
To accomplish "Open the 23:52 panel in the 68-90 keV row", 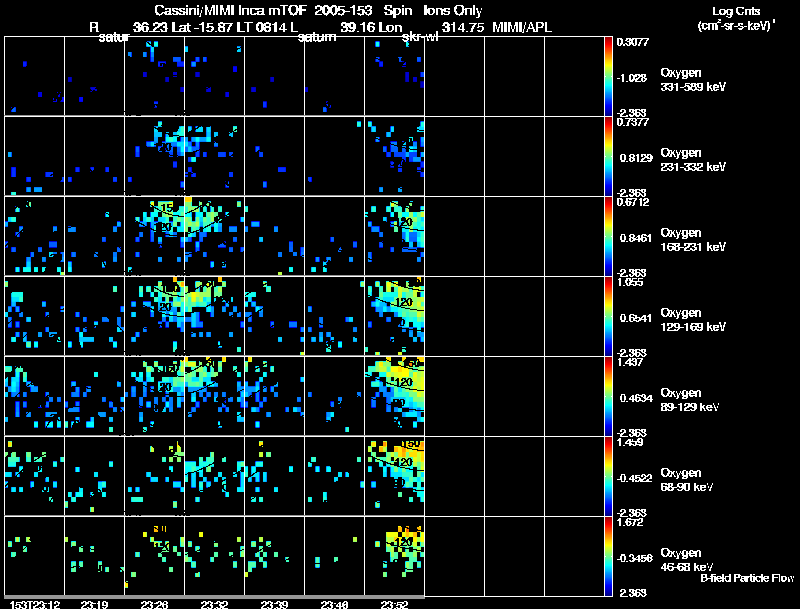I will pos(394,476).
